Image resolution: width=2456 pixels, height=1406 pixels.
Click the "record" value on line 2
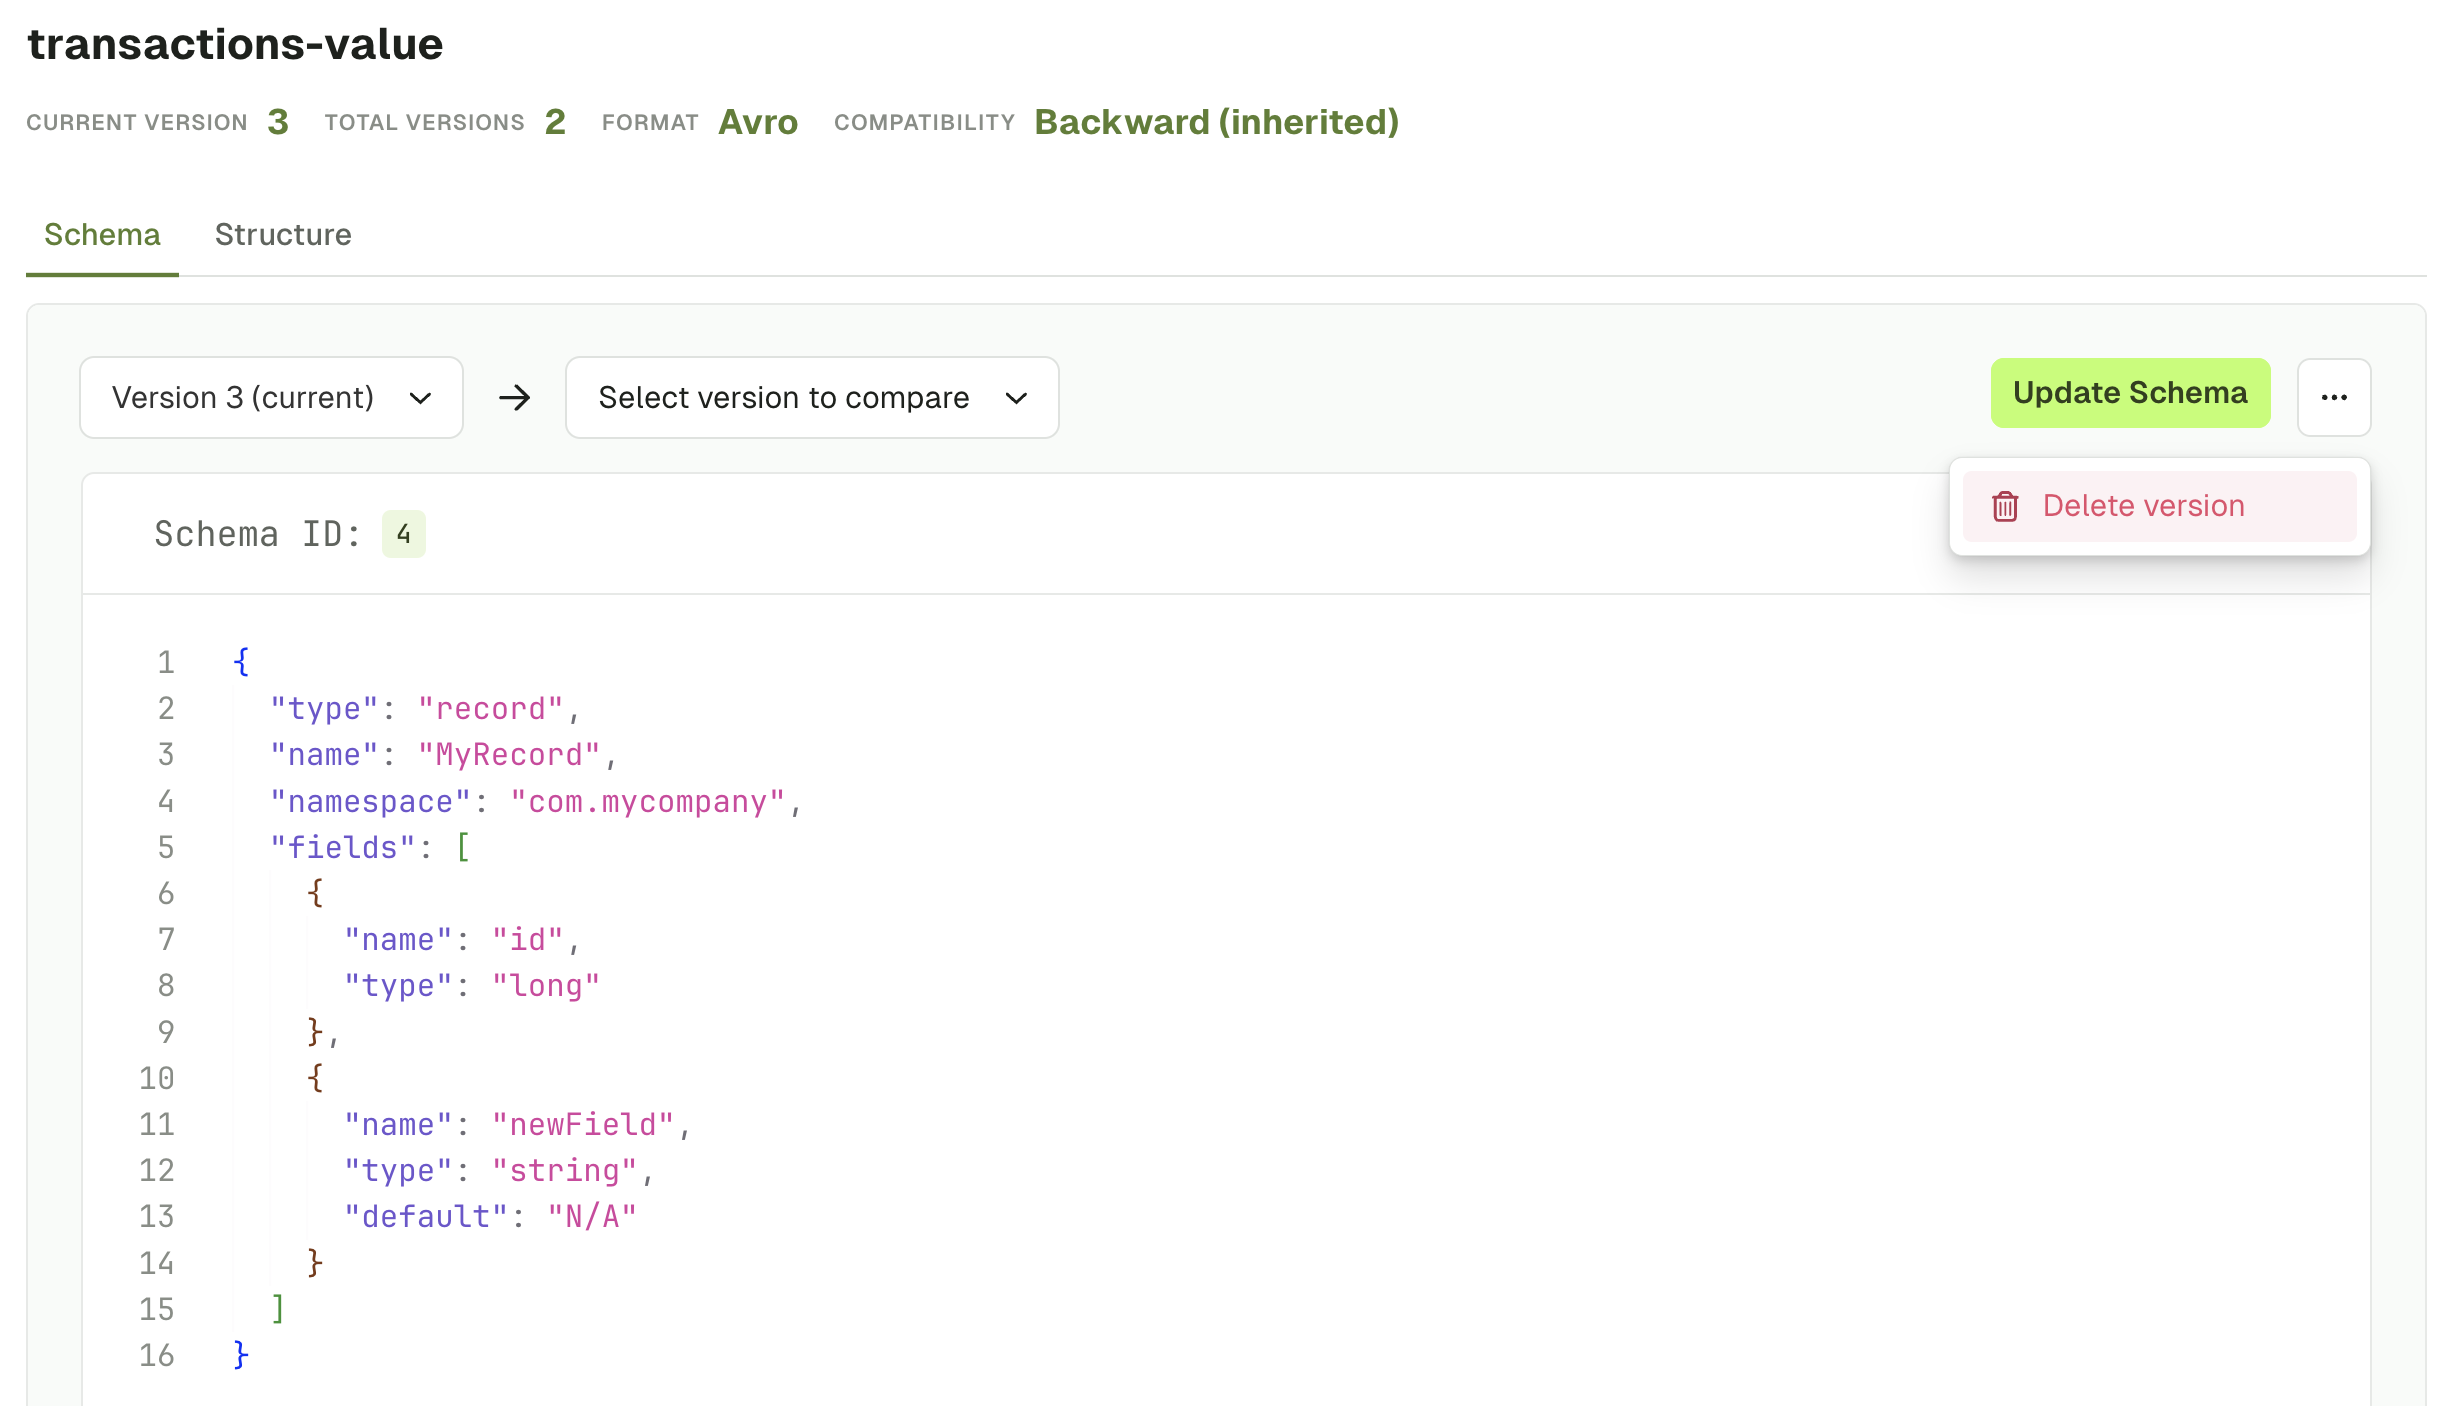click(490, 709)
